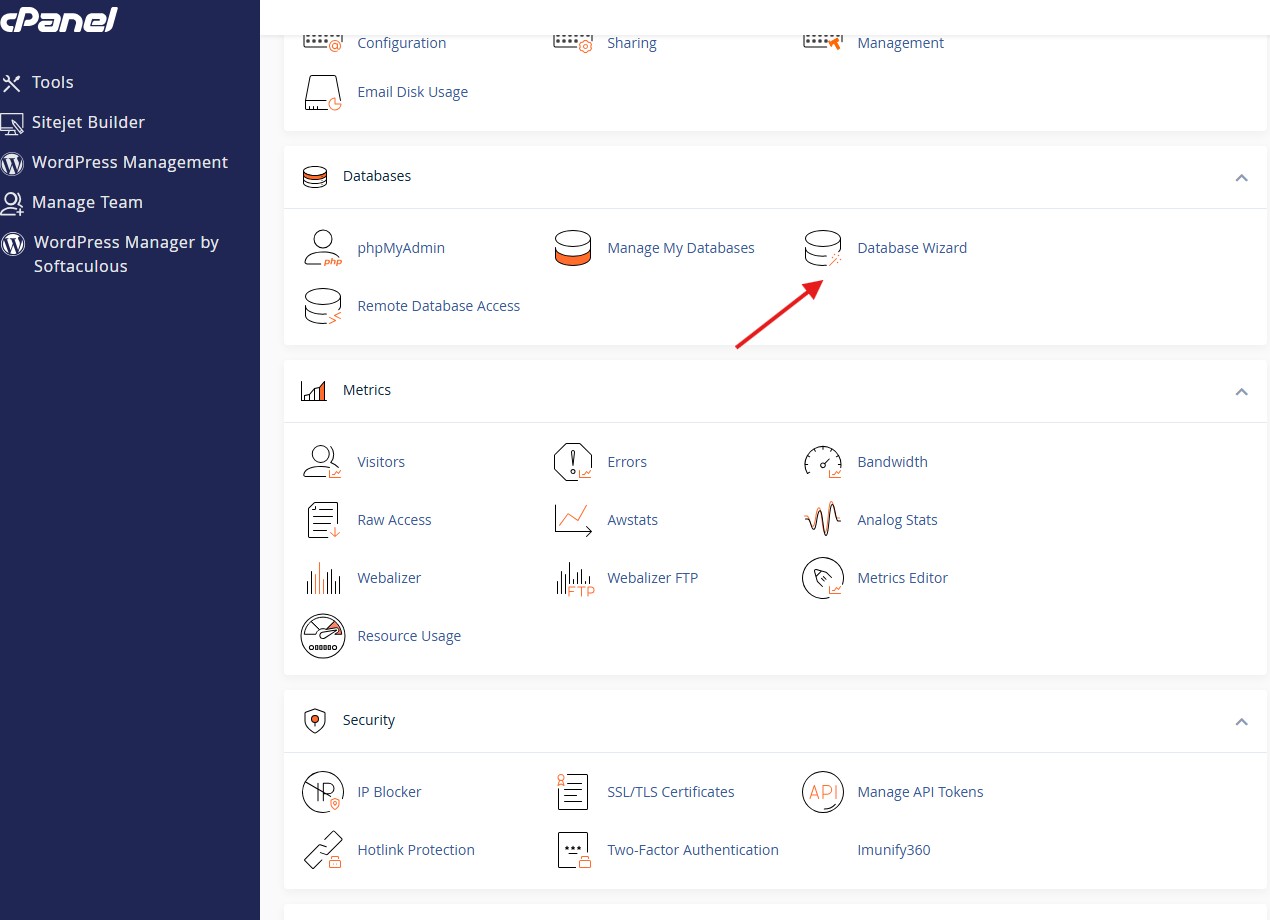
Task: Open WordPress Management in the sidebar
Action: [x=129, y=162]
